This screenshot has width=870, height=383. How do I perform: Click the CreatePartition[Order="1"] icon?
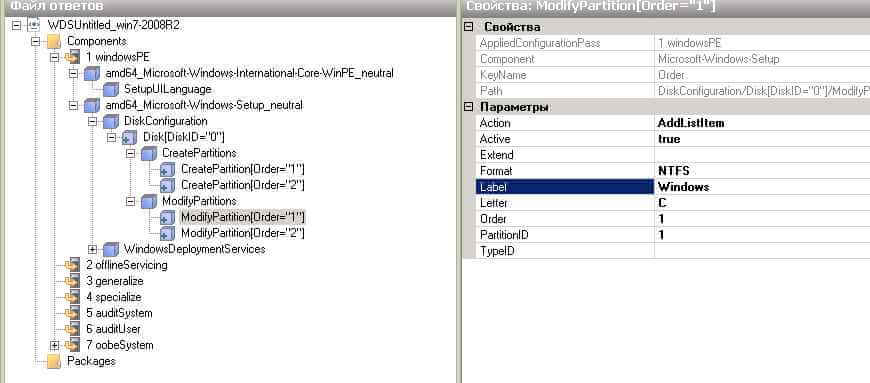click(x=167, y=169)
